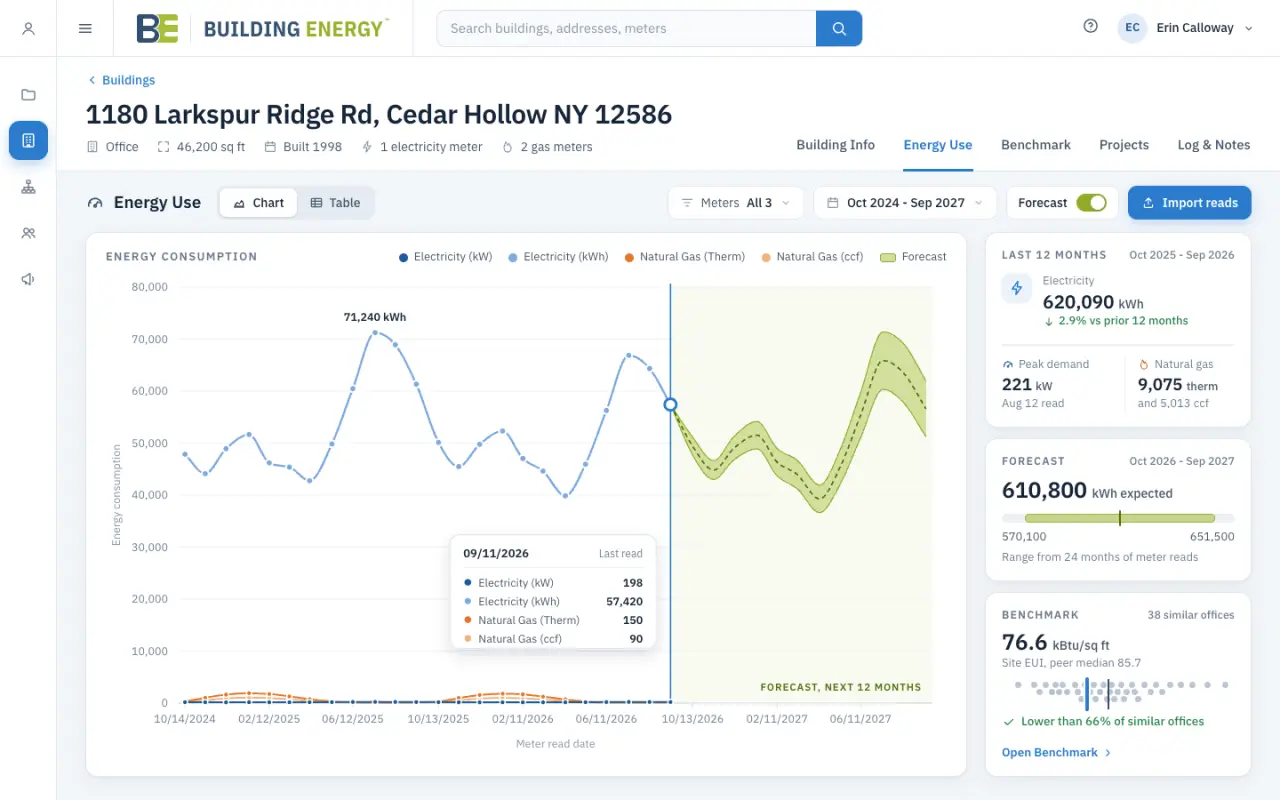The image size is (1280, 800).
Task: Open the hierarchy org-chart sidebar icon
Action: (28, 187)
